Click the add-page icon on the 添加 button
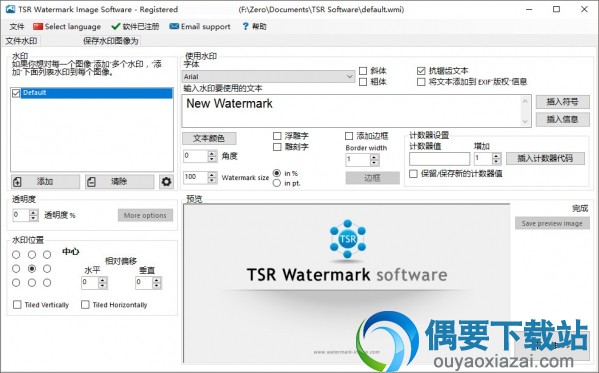The height and width of the screenshot is (373, 599). coord(18,182)
